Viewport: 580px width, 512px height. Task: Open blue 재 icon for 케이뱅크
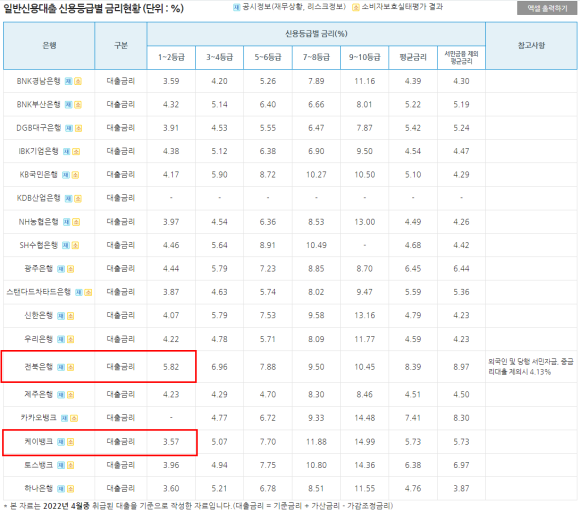pos(61,442)
